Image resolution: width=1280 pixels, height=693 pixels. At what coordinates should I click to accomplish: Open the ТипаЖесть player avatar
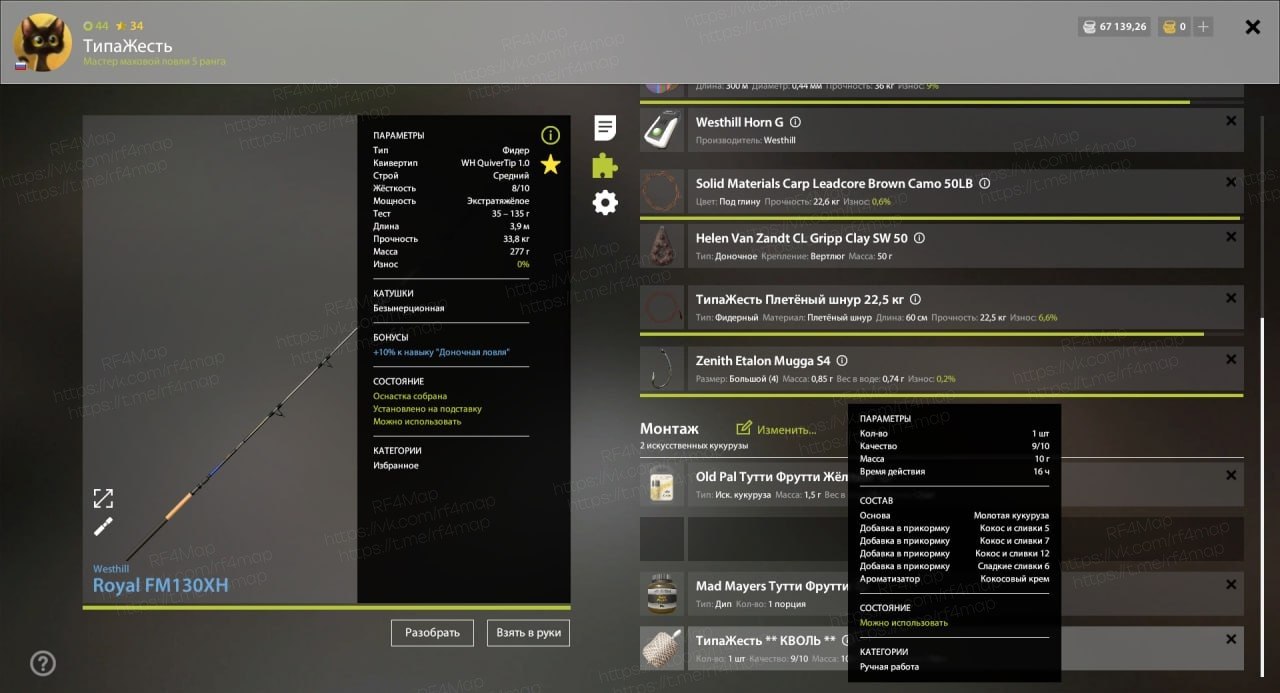point(42,43)
